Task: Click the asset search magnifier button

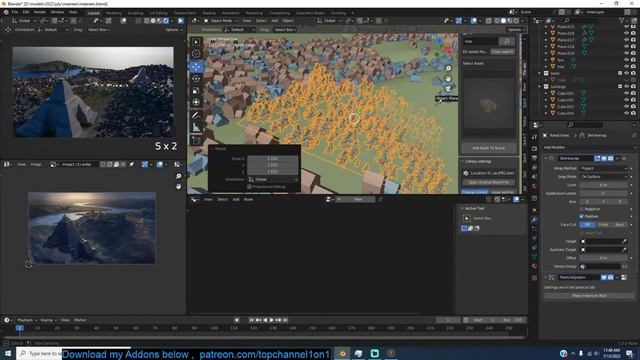Action: point(507,41)
